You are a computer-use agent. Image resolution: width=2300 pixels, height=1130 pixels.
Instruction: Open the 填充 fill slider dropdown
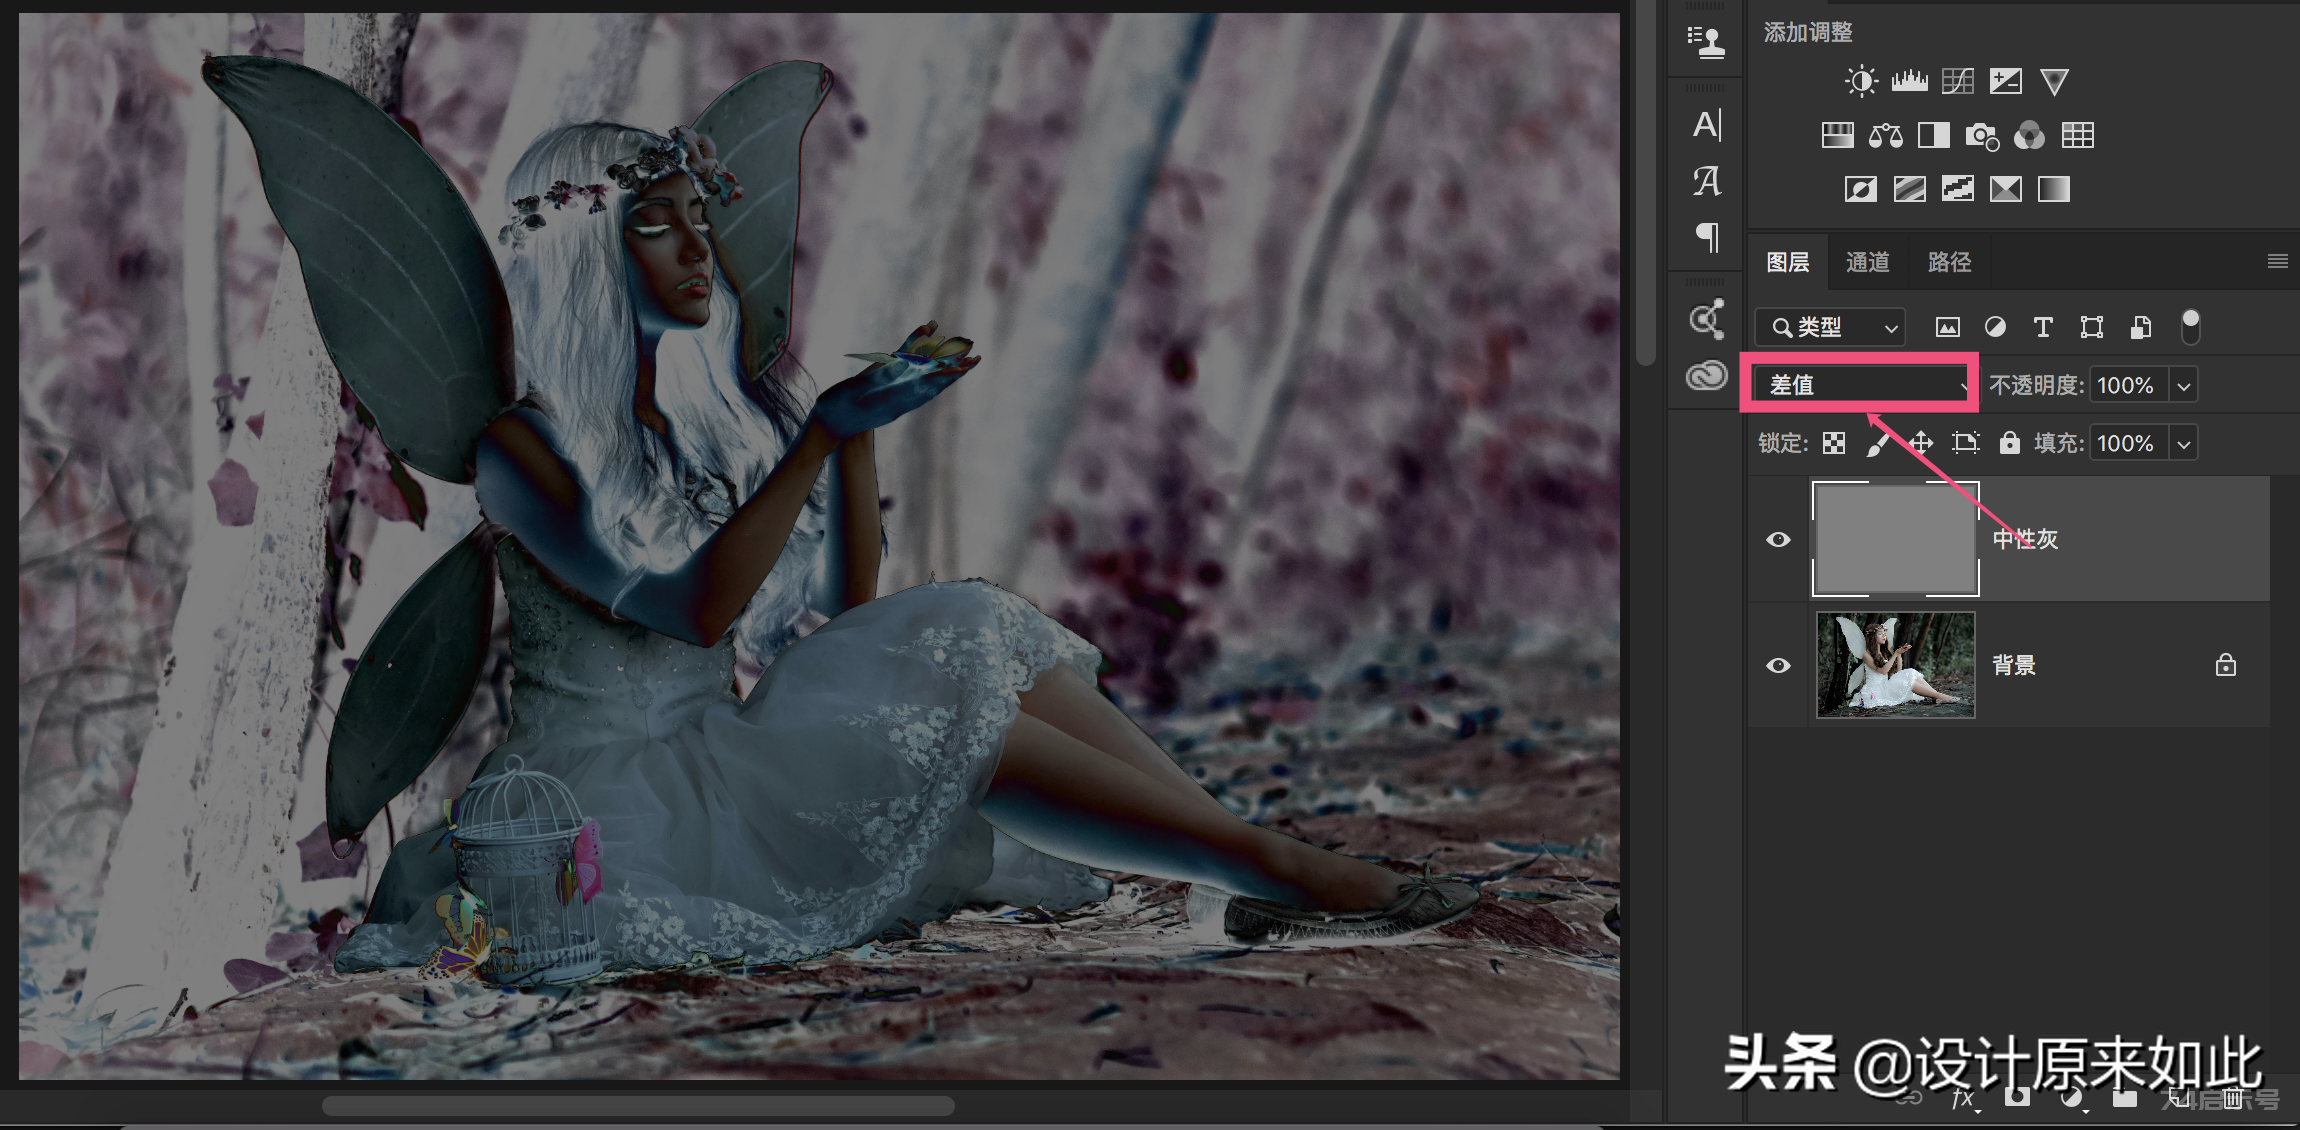(2184, 444)
